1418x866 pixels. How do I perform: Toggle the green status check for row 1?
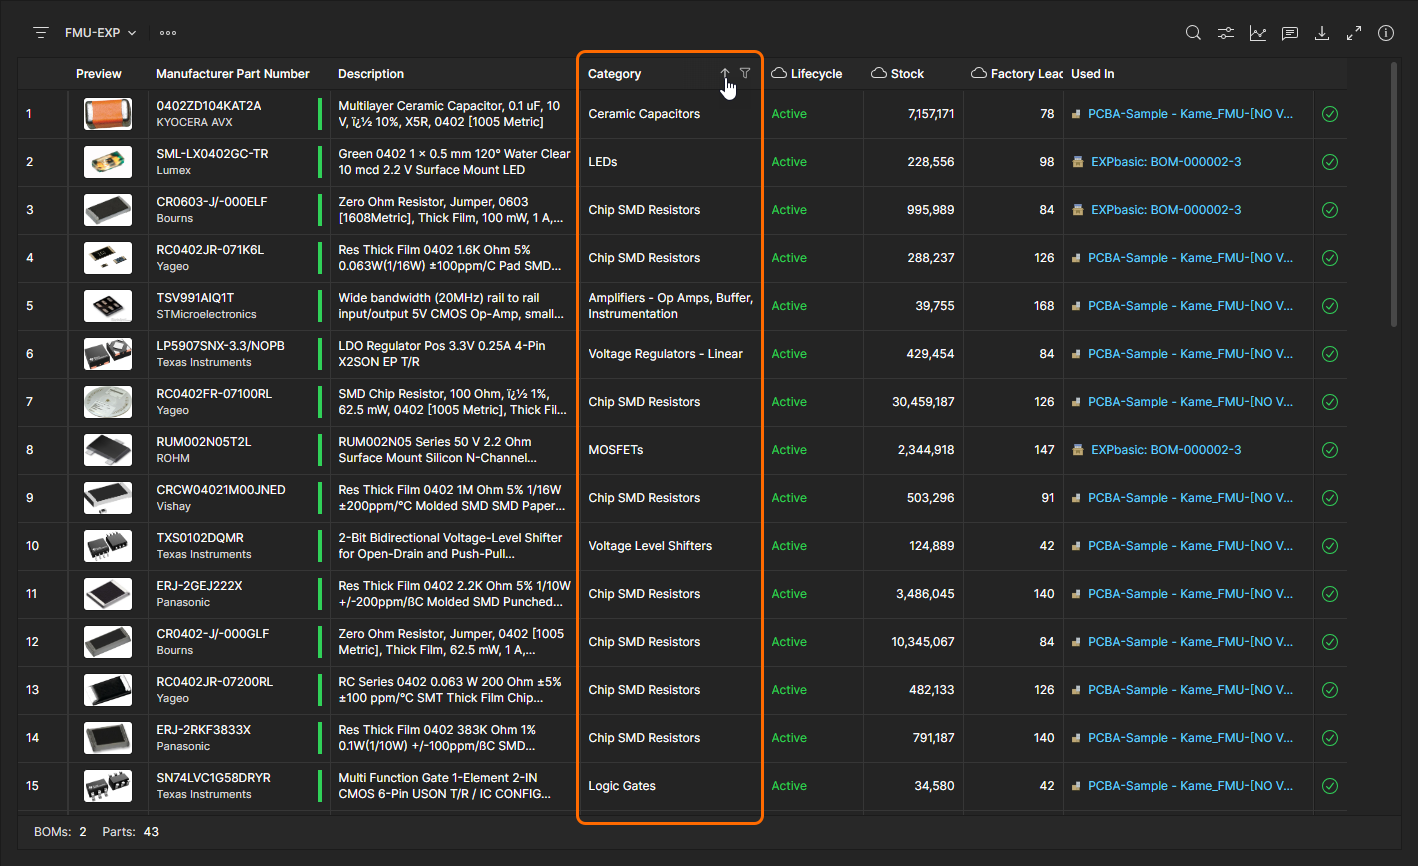(1330, 114)
